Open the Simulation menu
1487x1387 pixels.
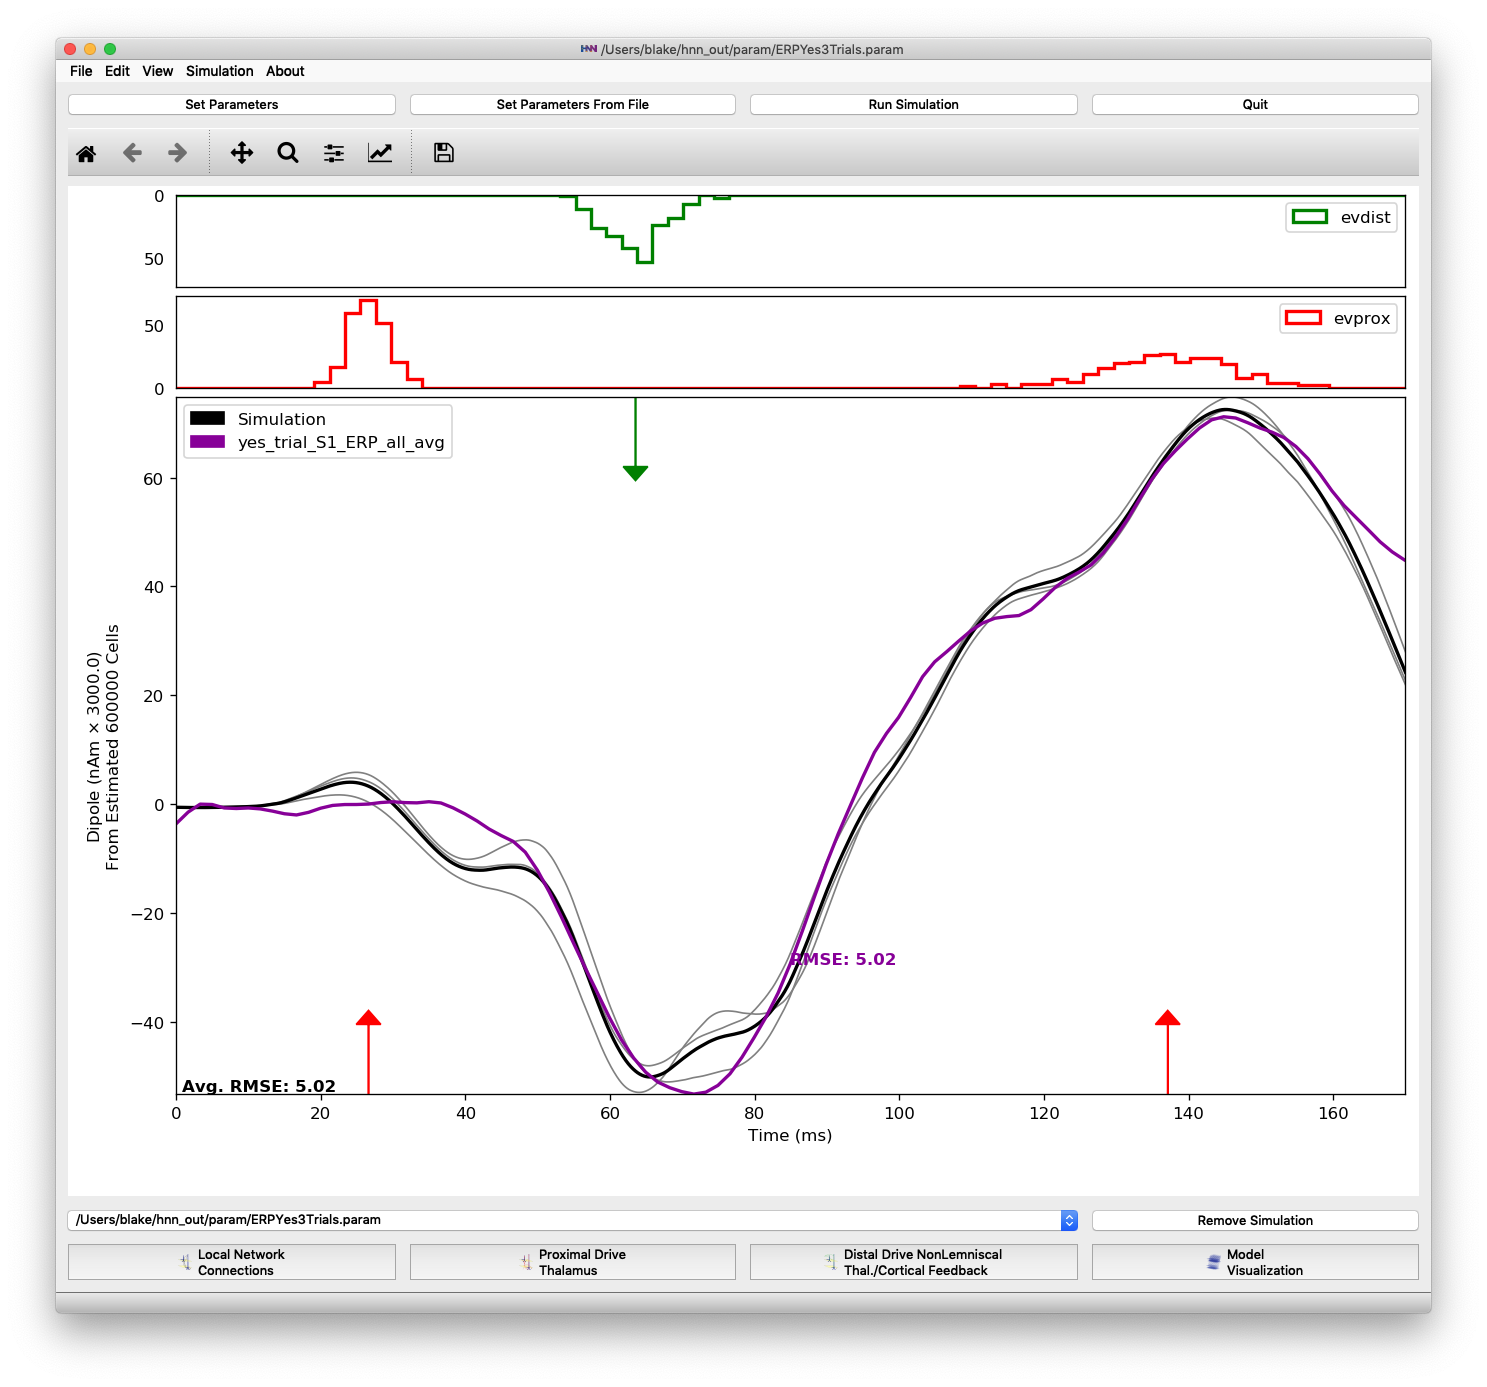point(219,71)
